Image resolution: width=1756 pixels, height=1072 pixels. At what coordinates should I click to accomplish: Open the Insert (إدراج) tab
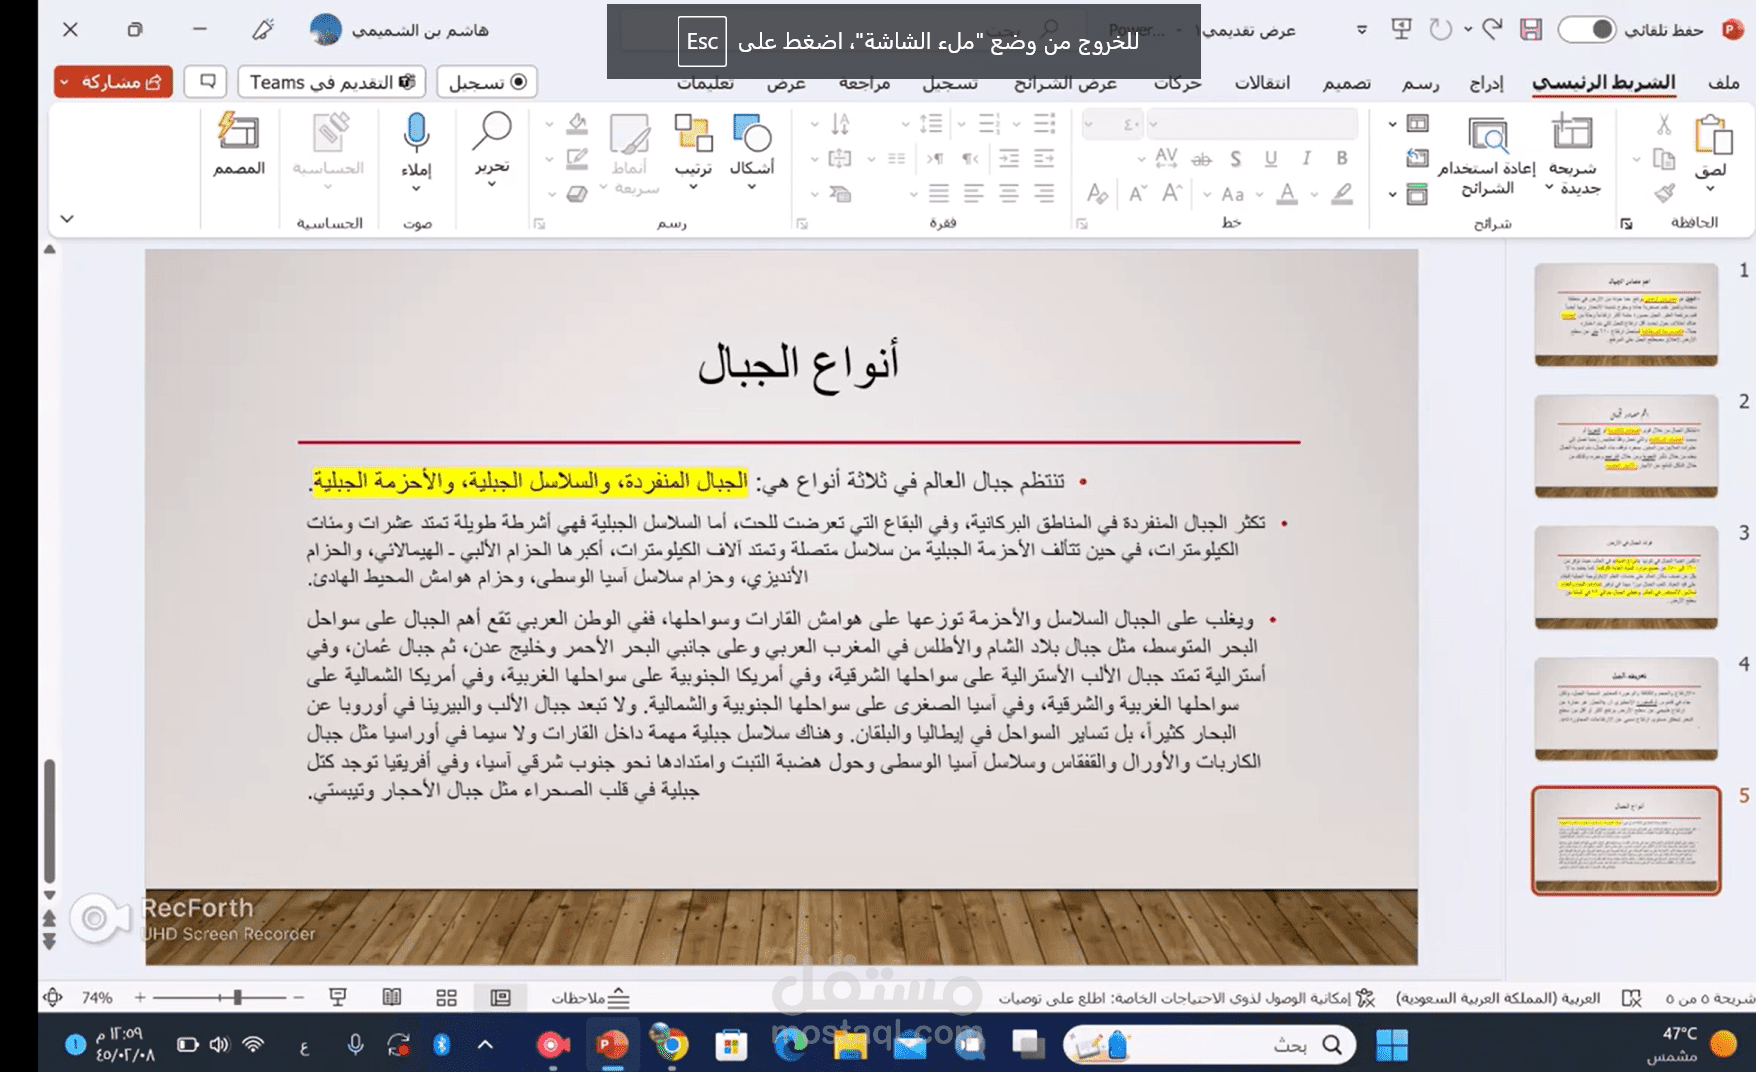(1487, 82)
